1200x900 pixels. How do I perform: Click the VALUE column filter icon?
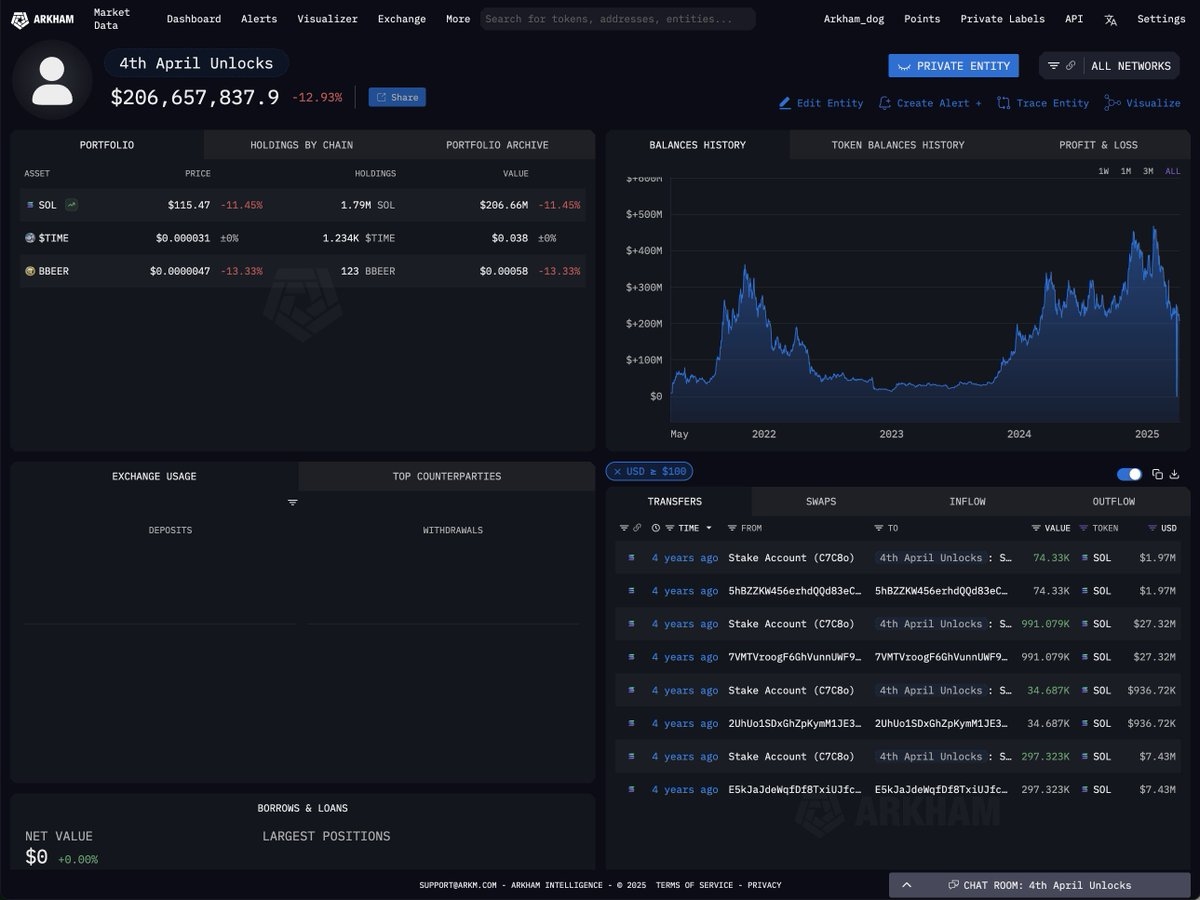pos(1036,528)
